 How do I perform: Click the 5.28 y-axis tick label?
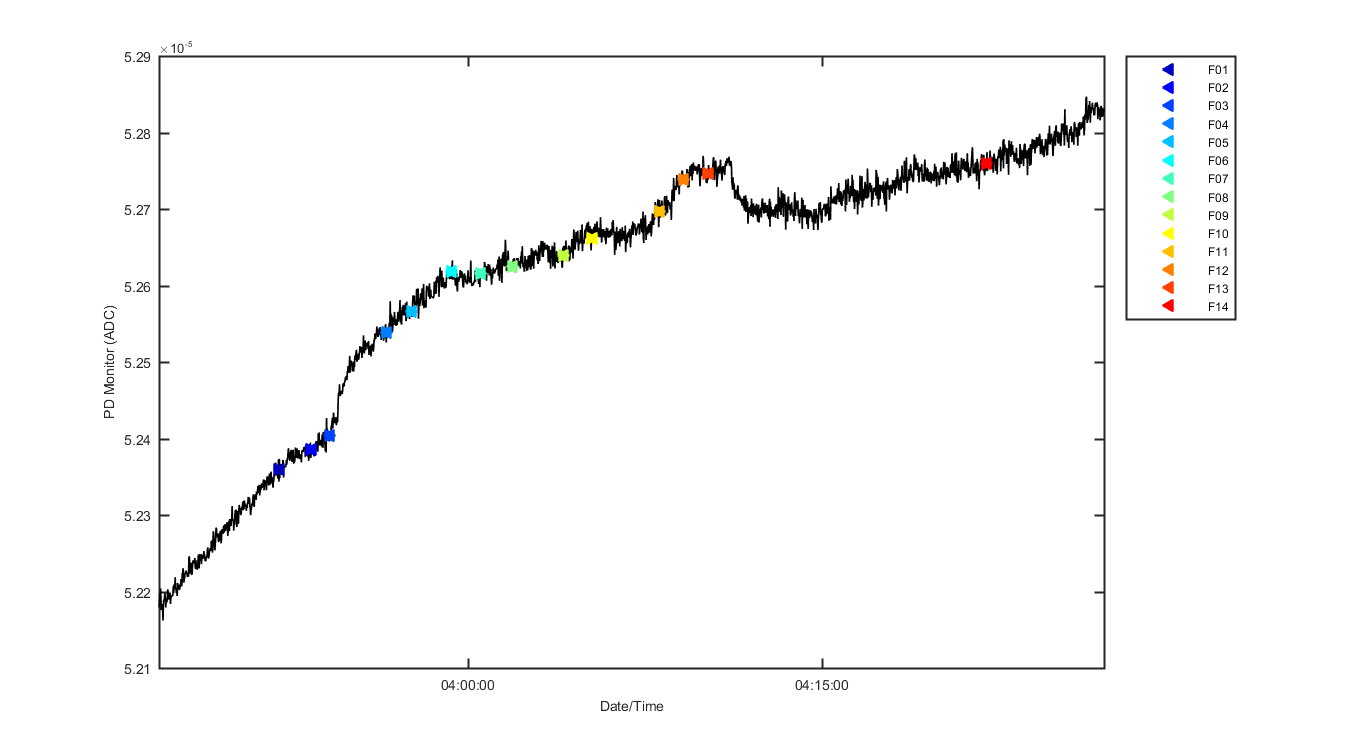[x=137, y=134]
